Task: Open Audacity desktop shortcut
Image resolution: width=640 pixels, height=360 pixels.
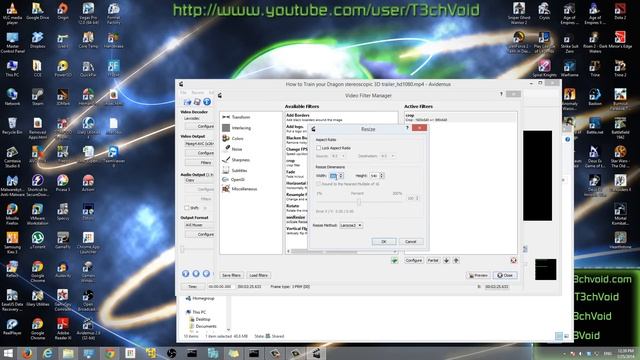Action: pos(62,271)
